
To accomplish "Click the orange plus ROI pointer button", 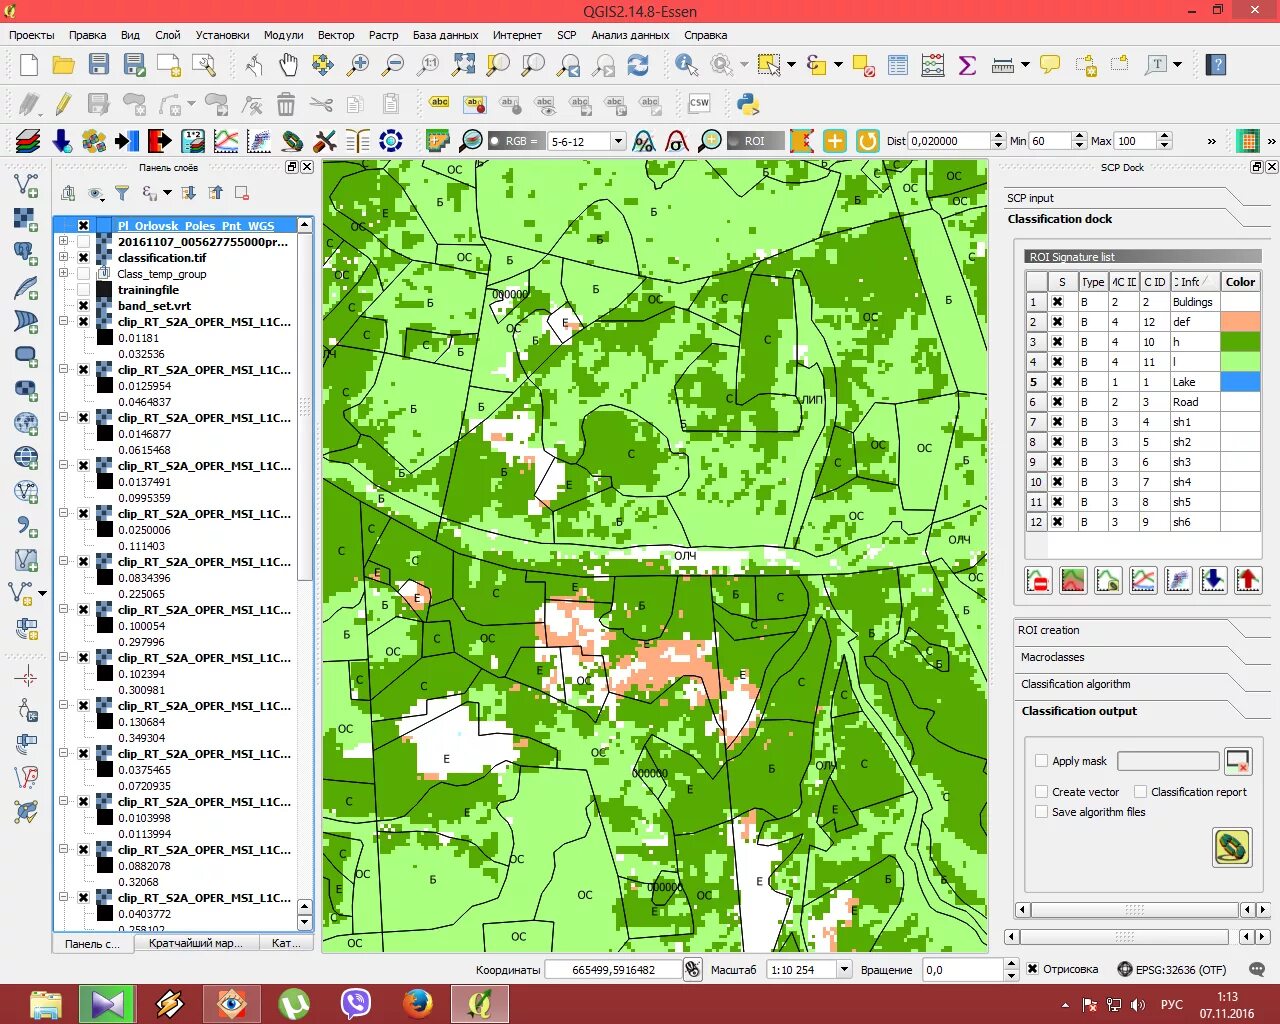I will [834, 141].
